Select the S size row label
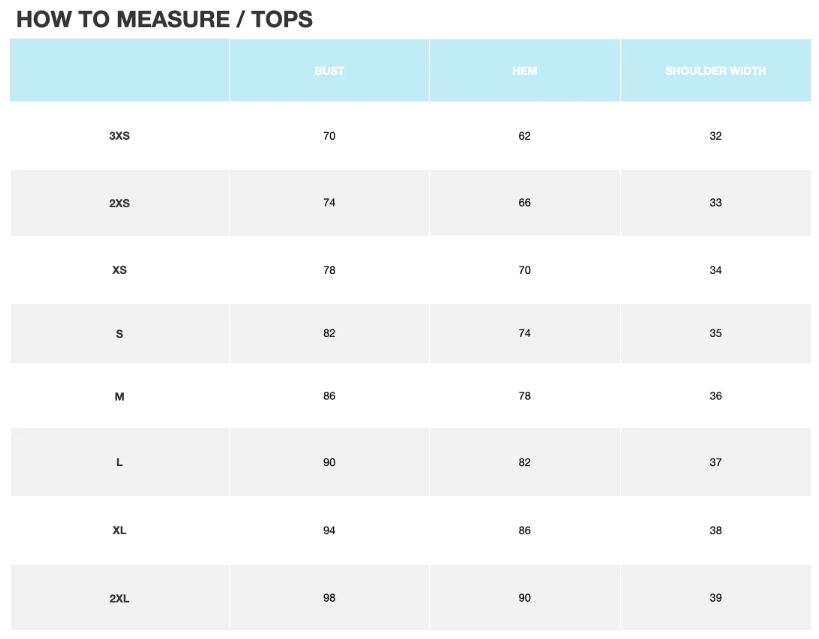This screenshot has width=819, height=639. point(119,334)
